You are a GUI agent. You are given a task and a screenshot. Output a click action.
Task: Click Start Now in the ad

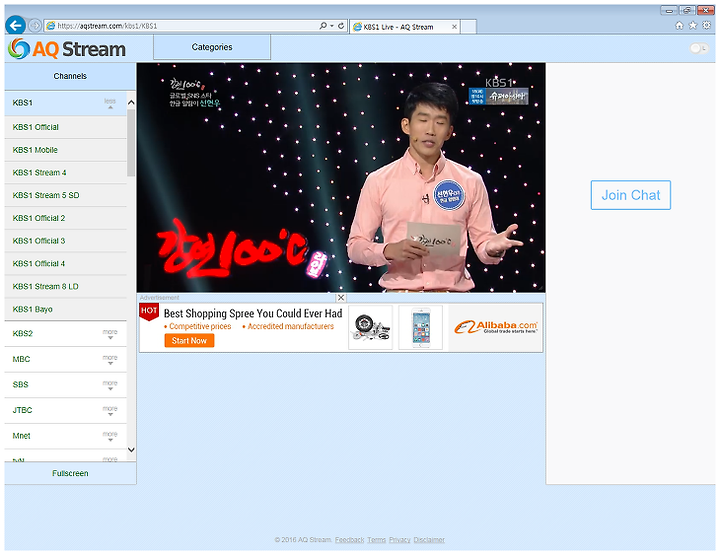click(x=189, y=341)
